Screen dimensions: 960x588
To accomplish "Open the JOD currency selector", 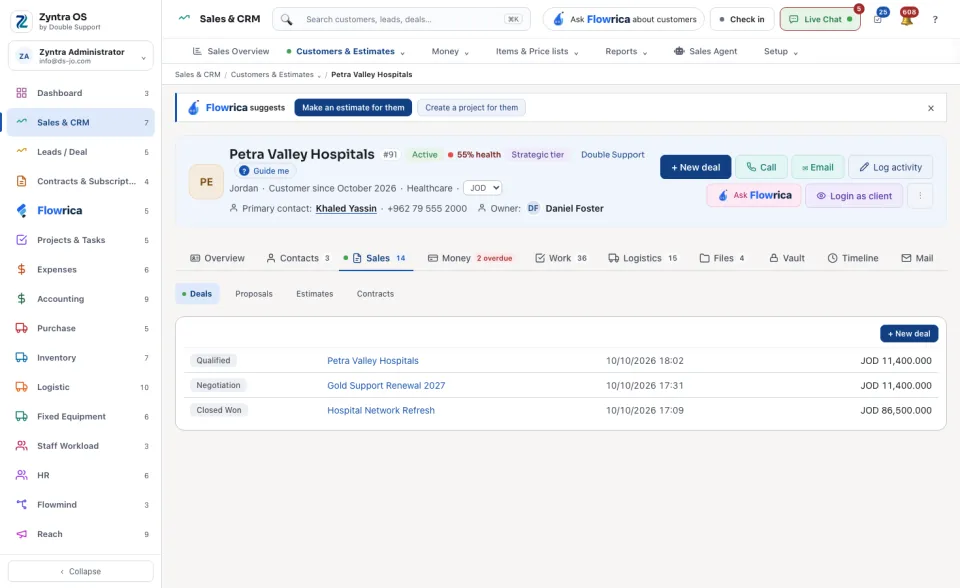I will coord(482,188).
